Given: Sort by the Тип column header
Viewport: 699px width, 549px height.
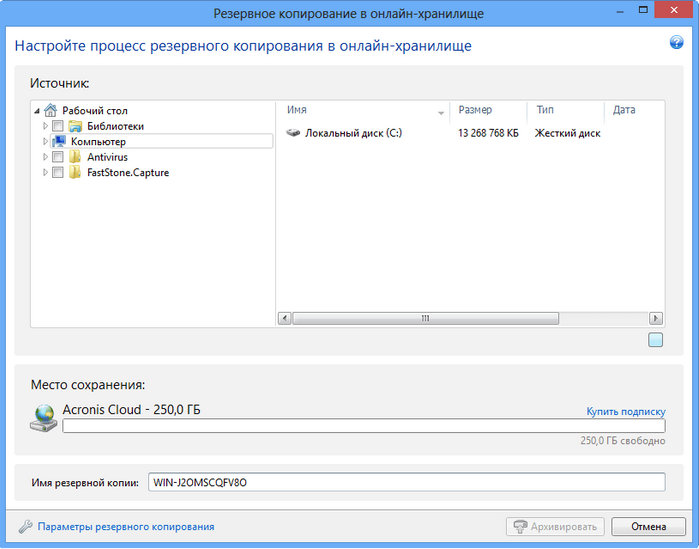Looking at the screenshot, I should tap(565, 110).
